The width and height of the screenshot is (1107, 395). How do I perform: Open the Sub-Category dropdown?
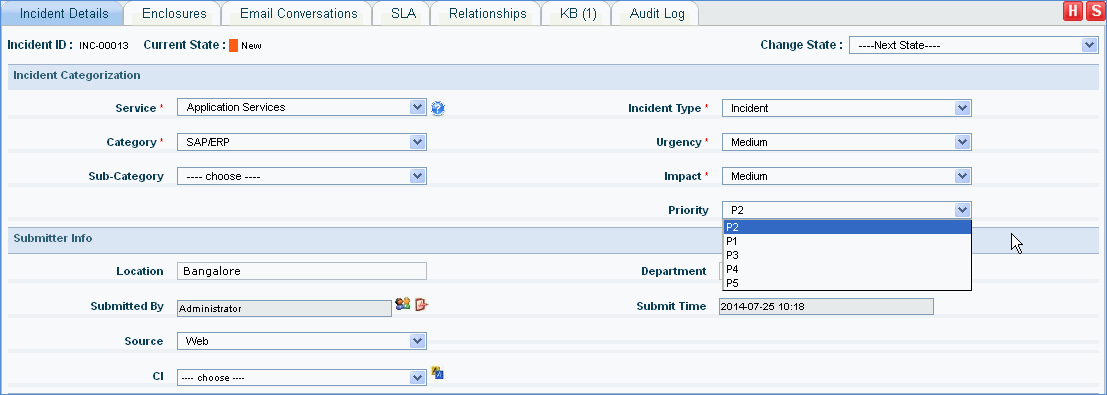301,176
